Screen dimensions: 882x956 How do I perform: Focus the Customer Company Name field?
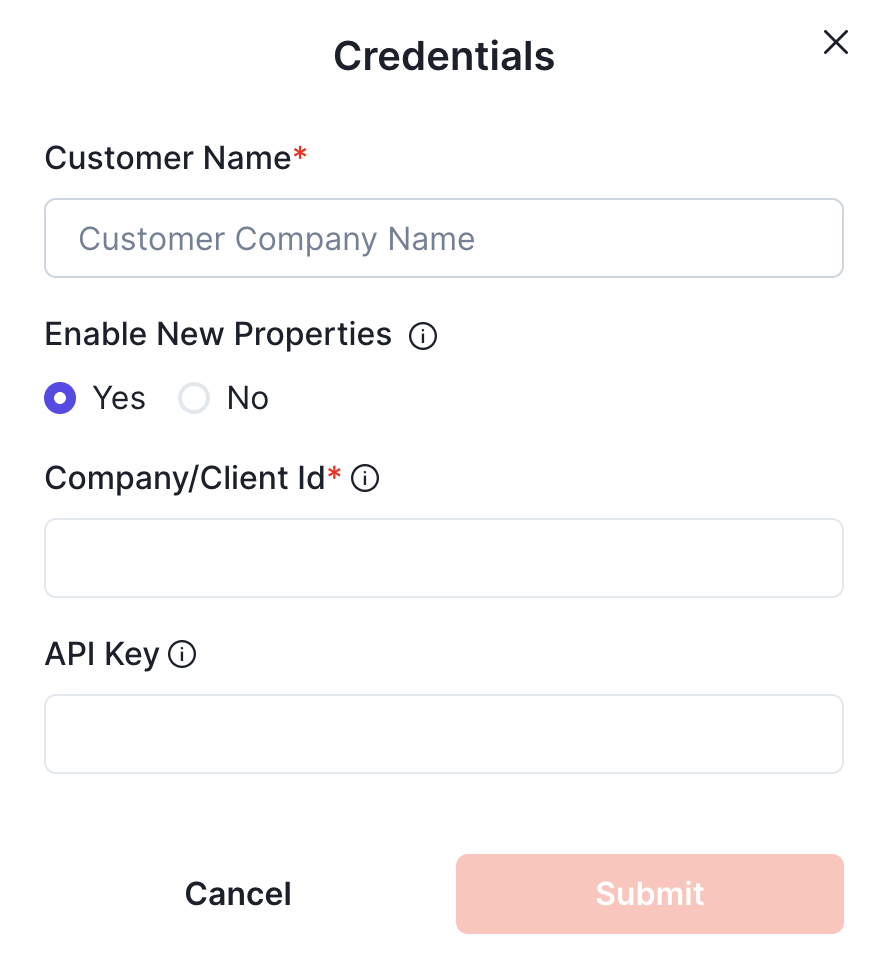coord(444,238)
